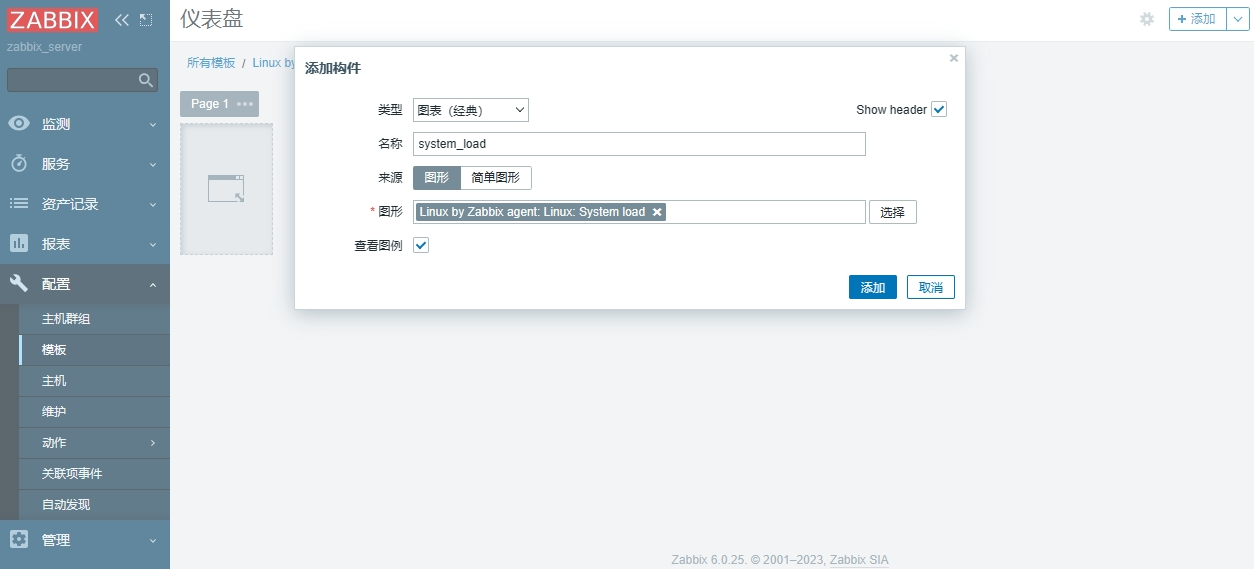This screenshot has height=569, width=1254.
Task: Toggle the 查看图例 checkbox
Action: tap(421, 245)
